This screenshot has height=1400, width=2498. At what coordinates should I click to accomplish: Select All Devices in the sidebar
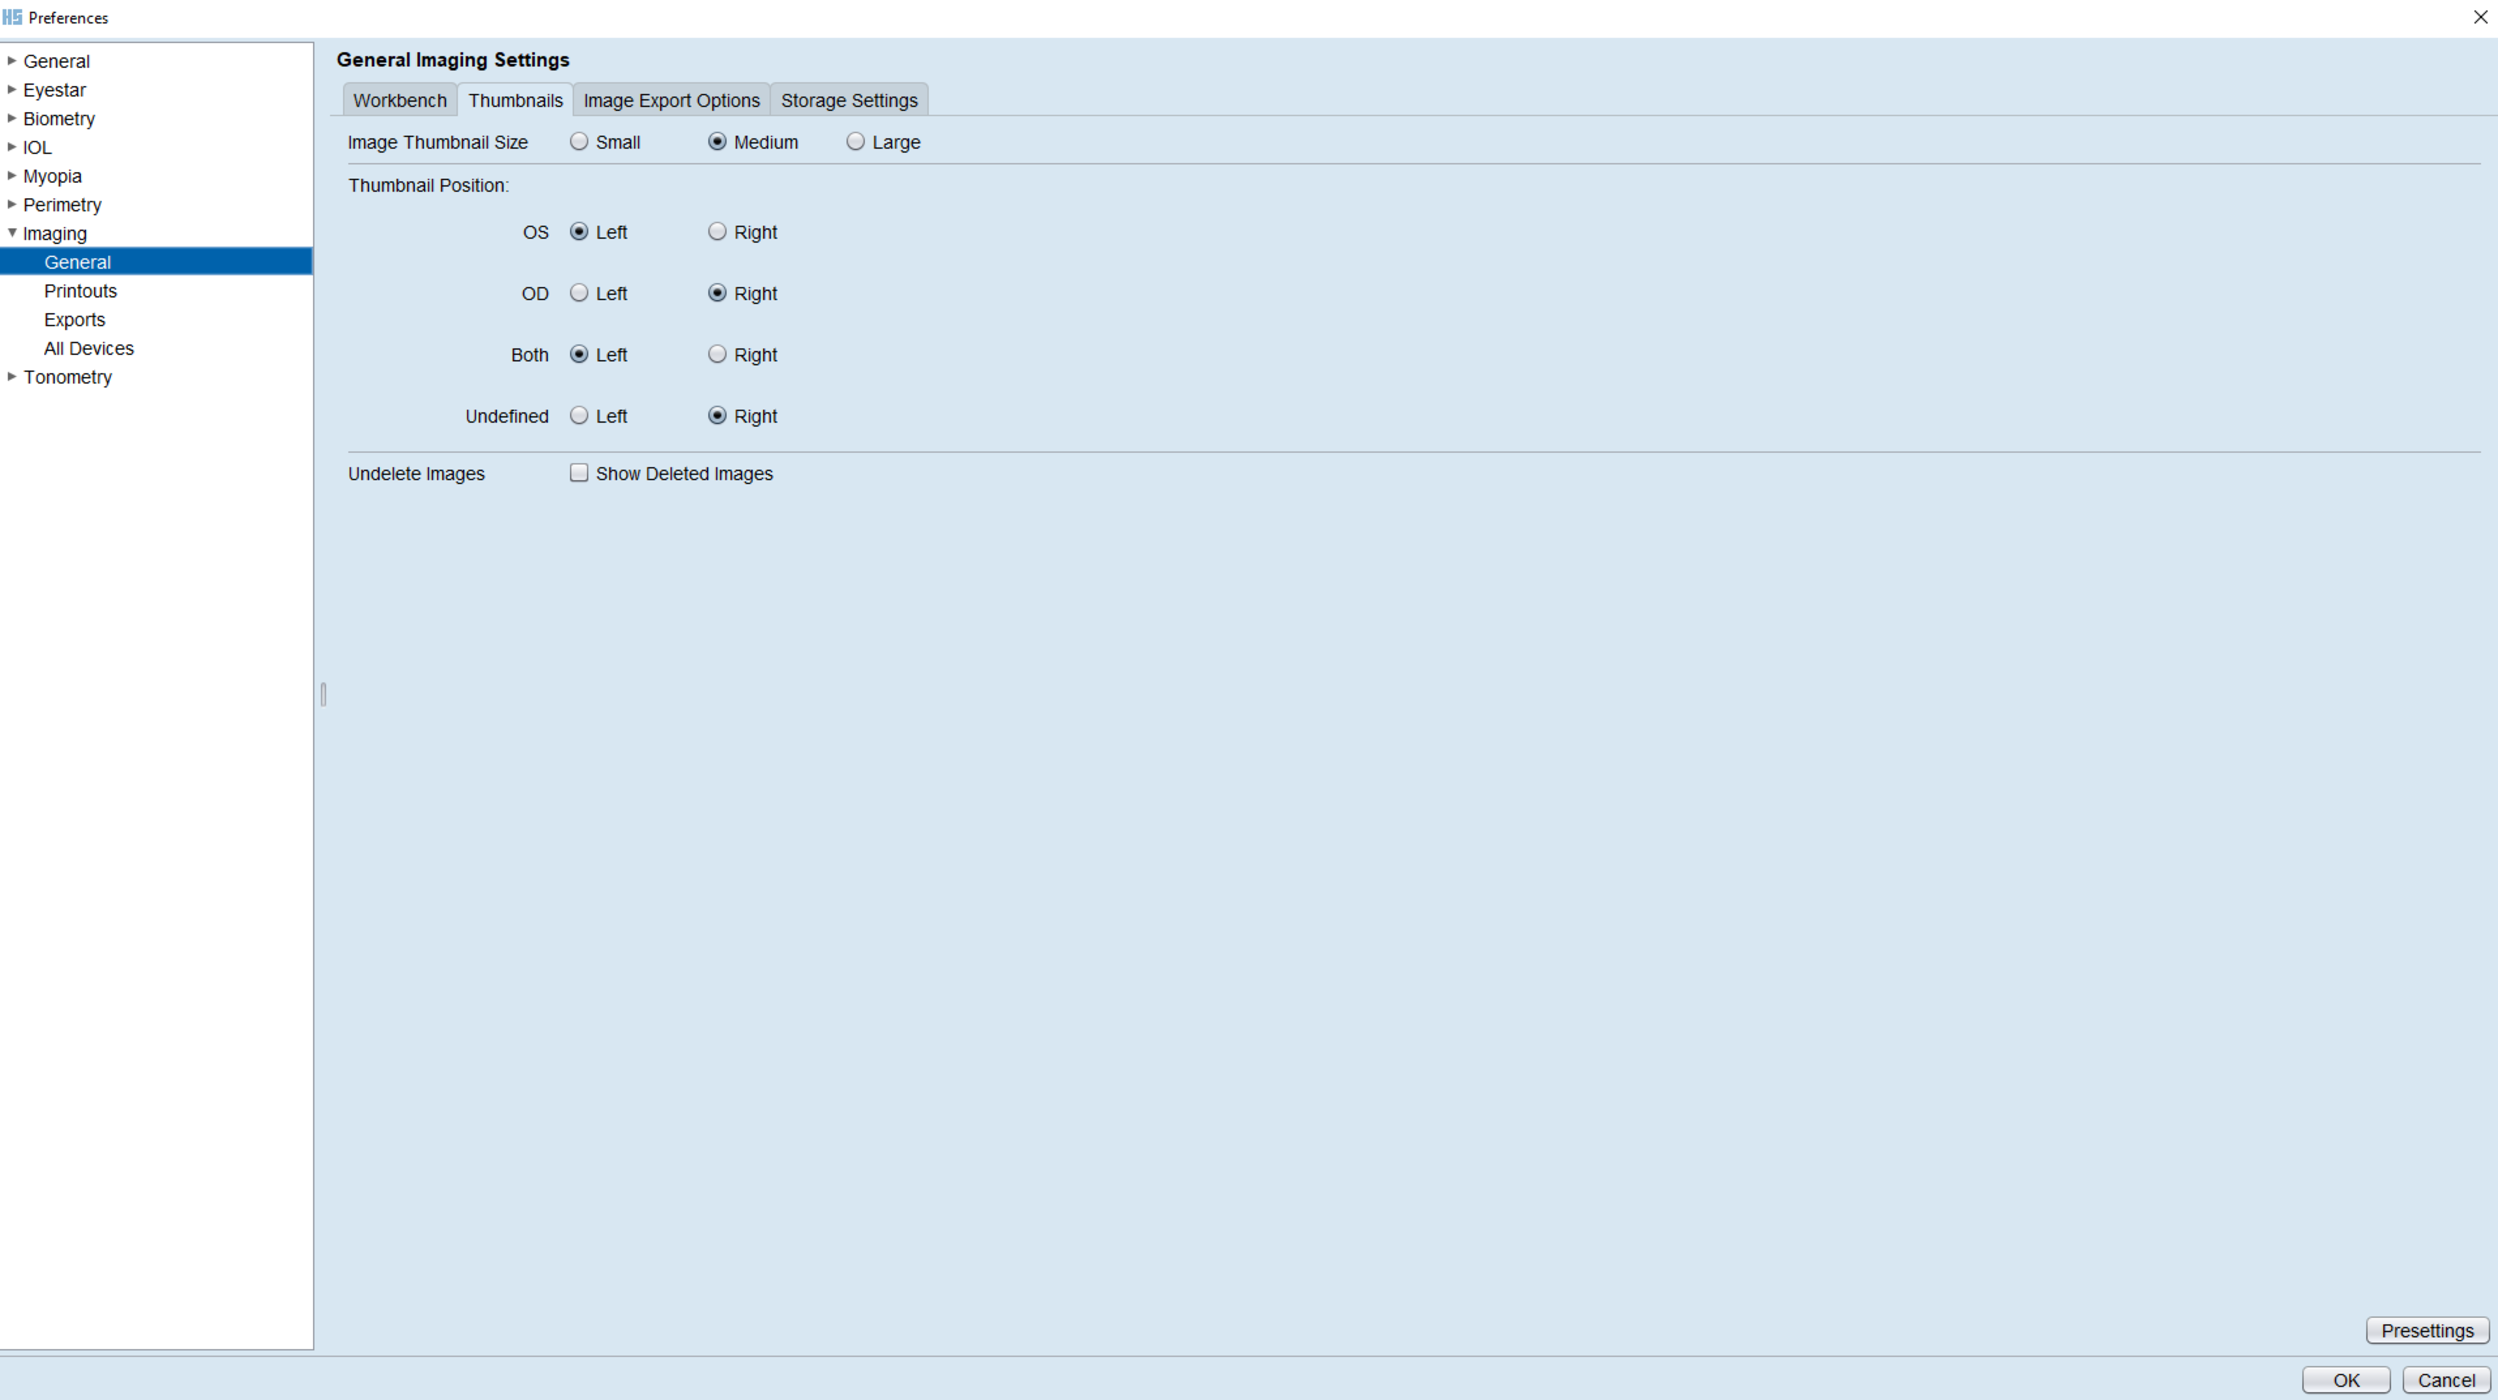pyautogui.click(x=88, y=348)
